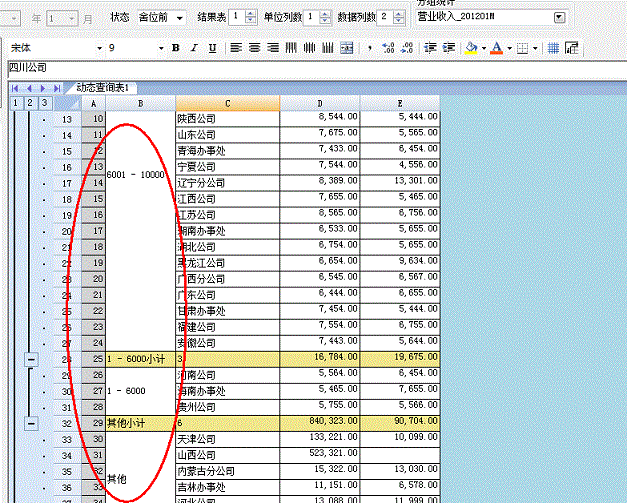Viewport: 627px width, 503px height.
Task: Select column E header
Action: pyautogui.click(x=400, y=104)
